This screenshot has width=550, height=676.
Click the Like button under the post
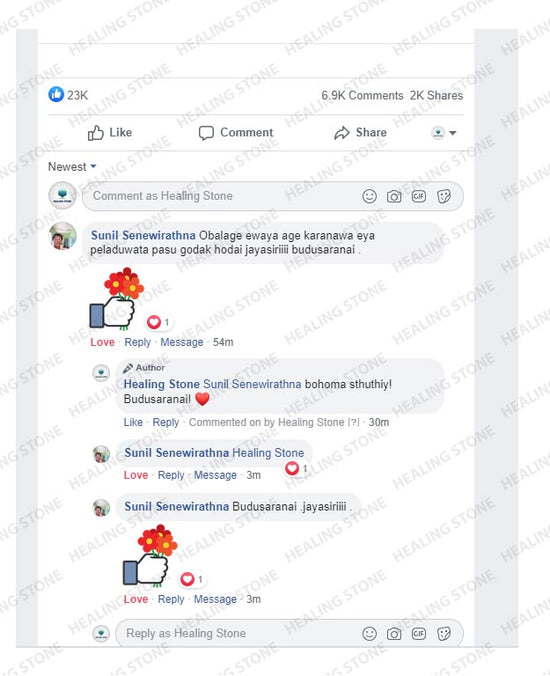coord(109,133)
